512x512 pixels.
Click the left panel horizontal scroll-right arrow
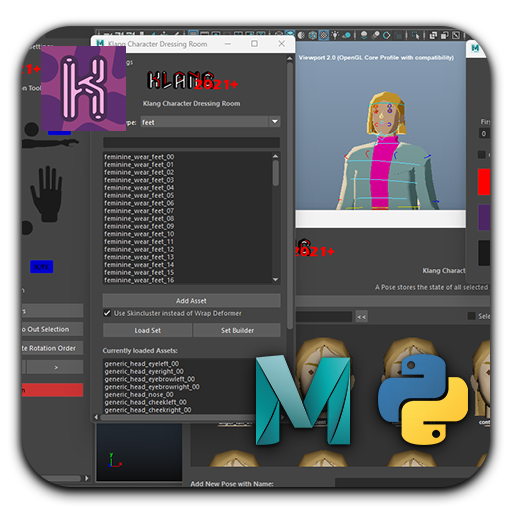(x=86, y=478)
